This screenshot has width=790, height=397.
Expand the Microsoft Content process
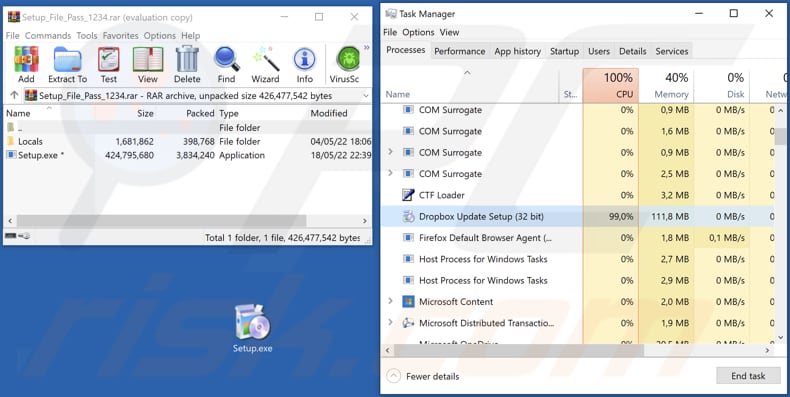(x=390, y=301)
